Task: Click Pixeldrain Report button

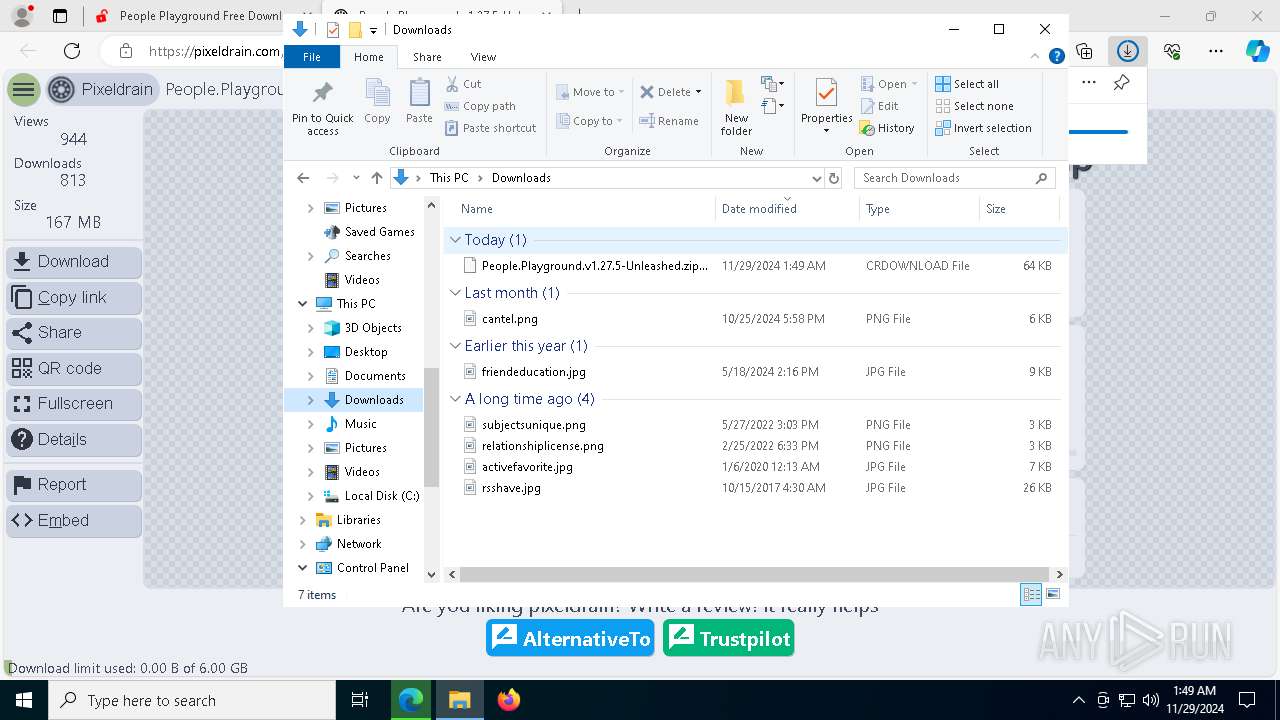Action: click(73, 485)
